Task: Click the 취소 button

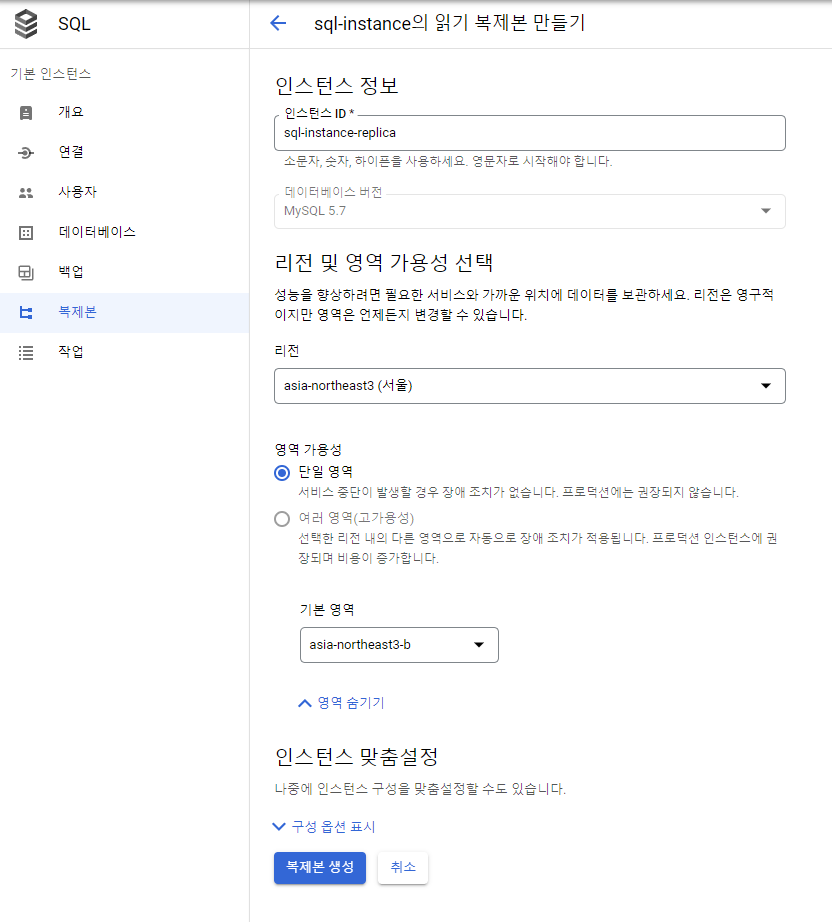Action: tap(403, 867)
